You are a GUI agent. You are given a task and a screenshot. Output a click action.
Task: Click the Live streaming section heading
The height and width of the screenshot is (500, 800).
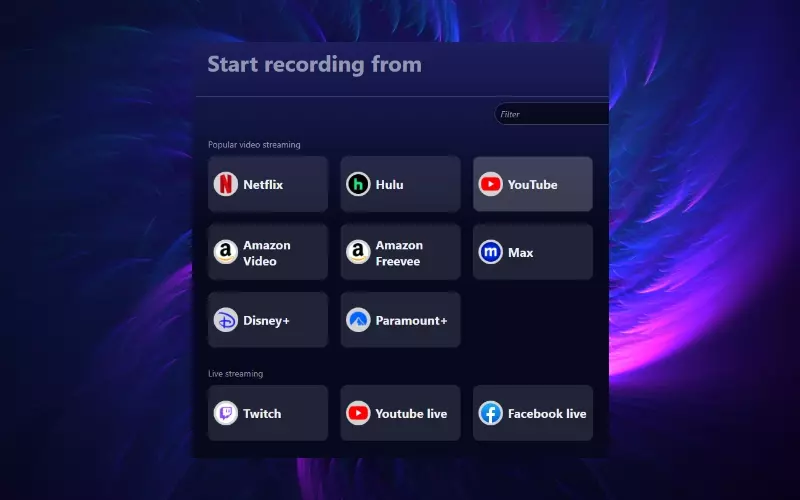click(235, 374)
